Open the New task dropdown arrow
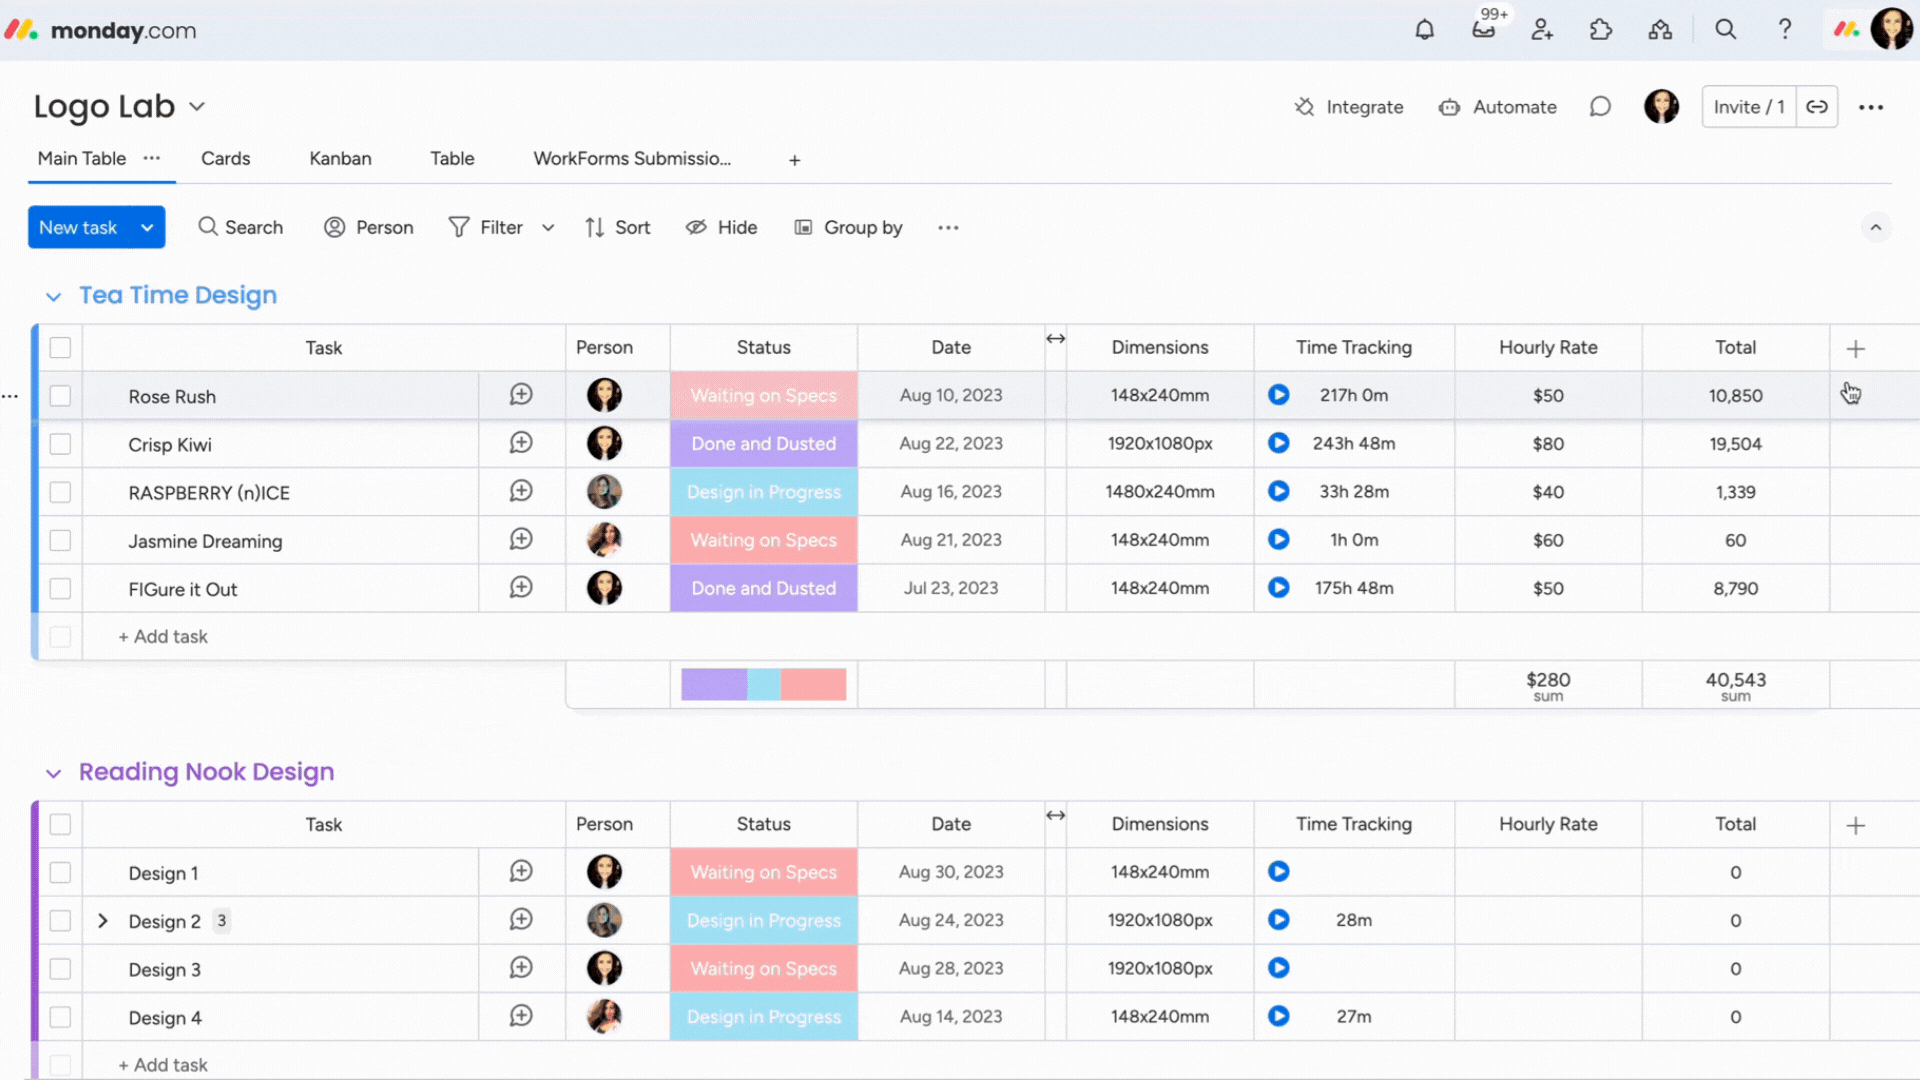 coord(147,228)
